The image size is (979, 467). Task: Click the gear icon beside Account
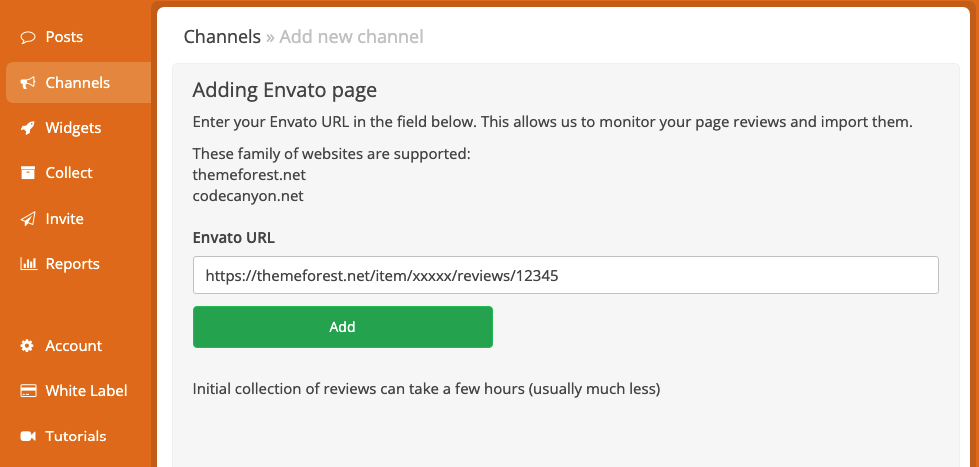point(27,346)
